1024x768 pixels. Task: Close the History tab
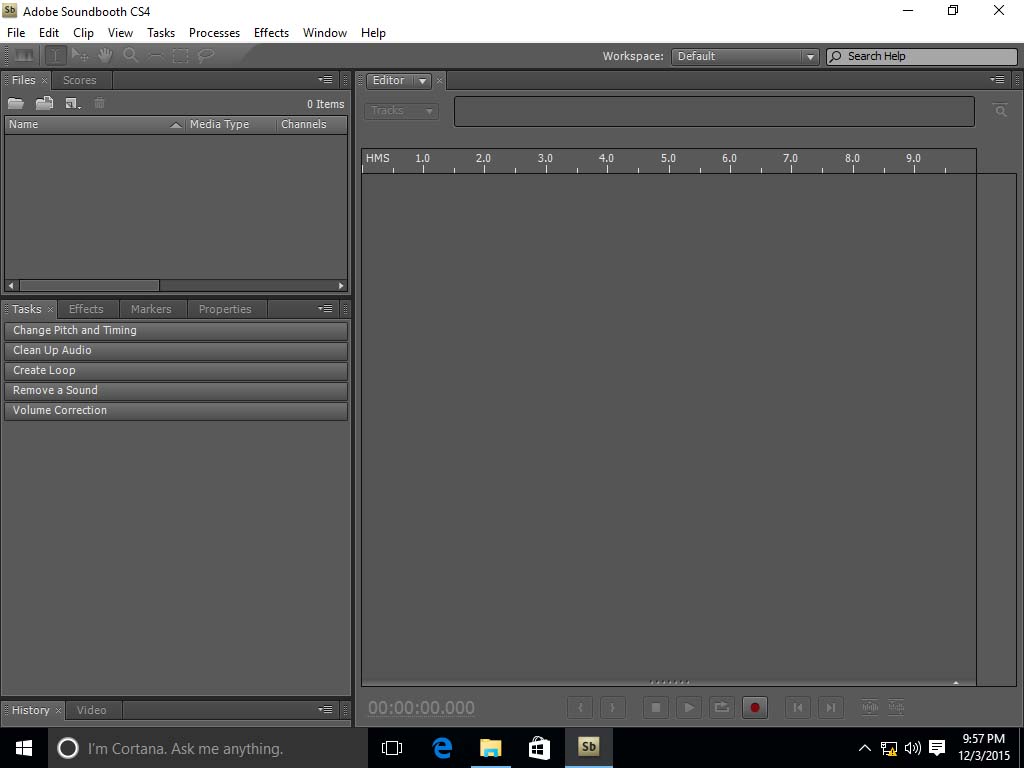pos(58,710)
